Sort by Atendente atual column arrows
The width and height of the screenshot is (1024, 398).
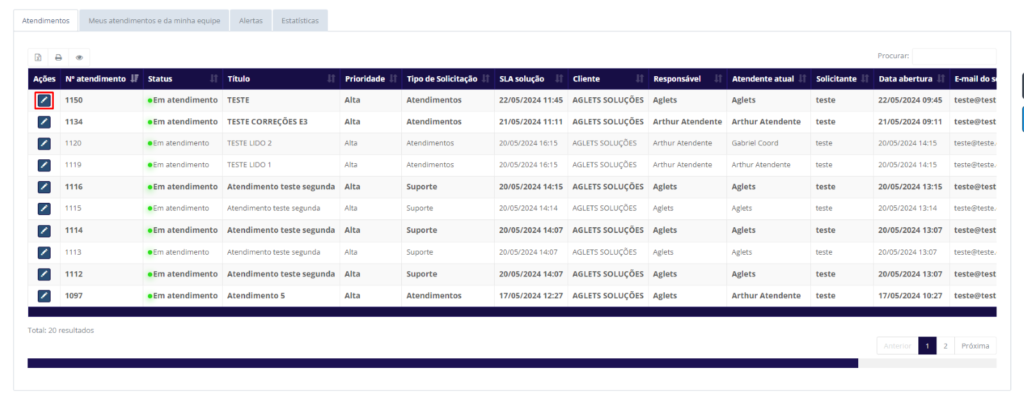coord(803,79)
